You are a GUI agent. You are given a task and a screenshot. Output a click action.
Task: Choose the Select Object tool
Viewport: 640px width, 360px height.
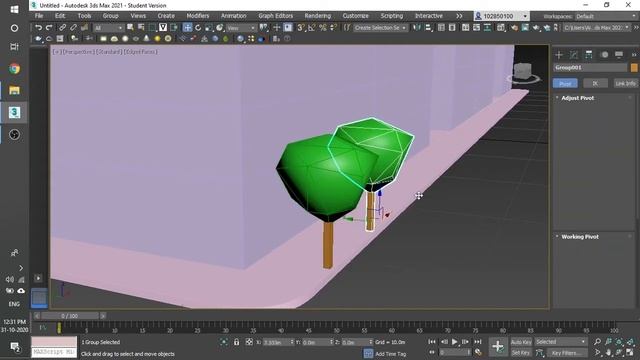130,27
